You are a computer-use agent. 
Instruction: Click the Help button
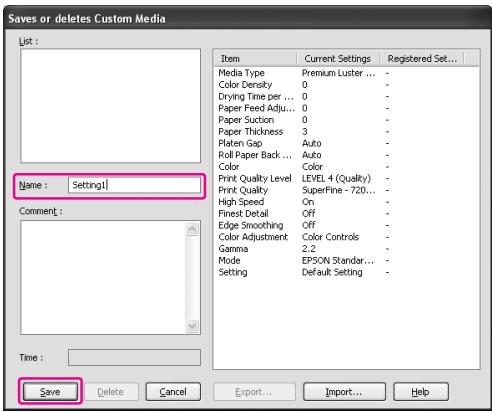(x=421, y=391)
